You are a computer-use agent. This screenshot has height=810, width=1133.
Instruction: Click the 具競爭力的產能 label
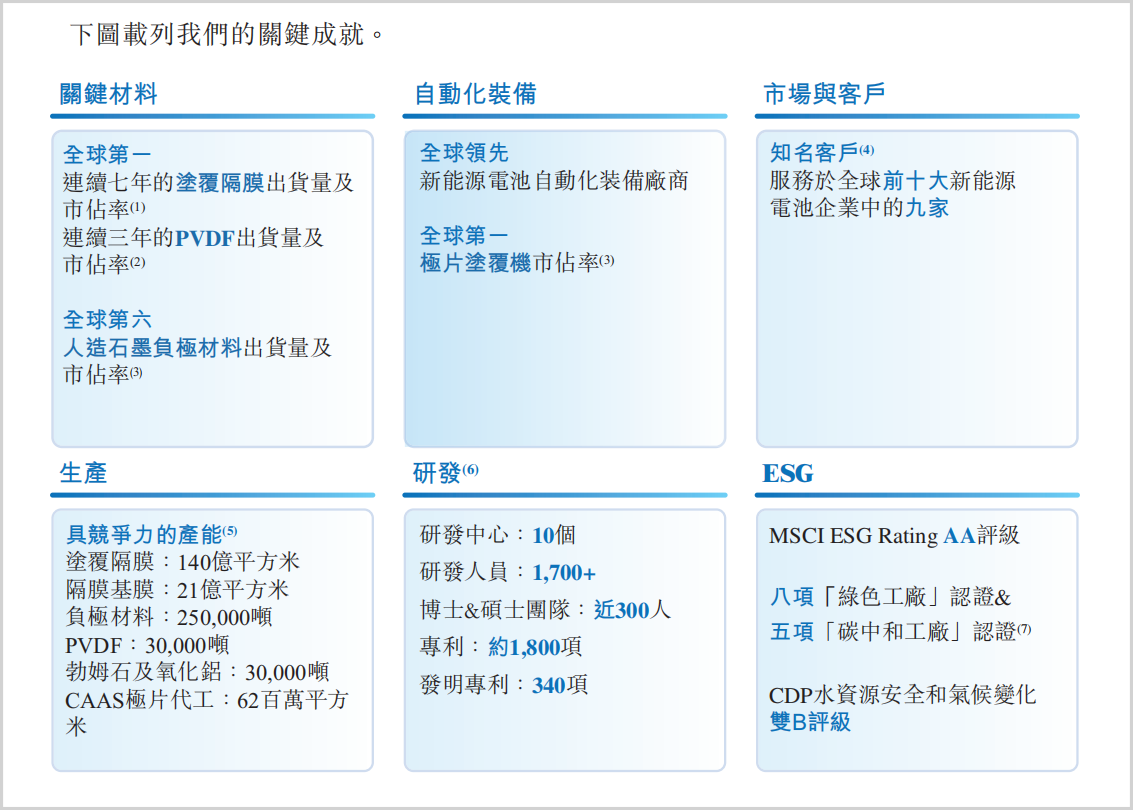[143, 534]
